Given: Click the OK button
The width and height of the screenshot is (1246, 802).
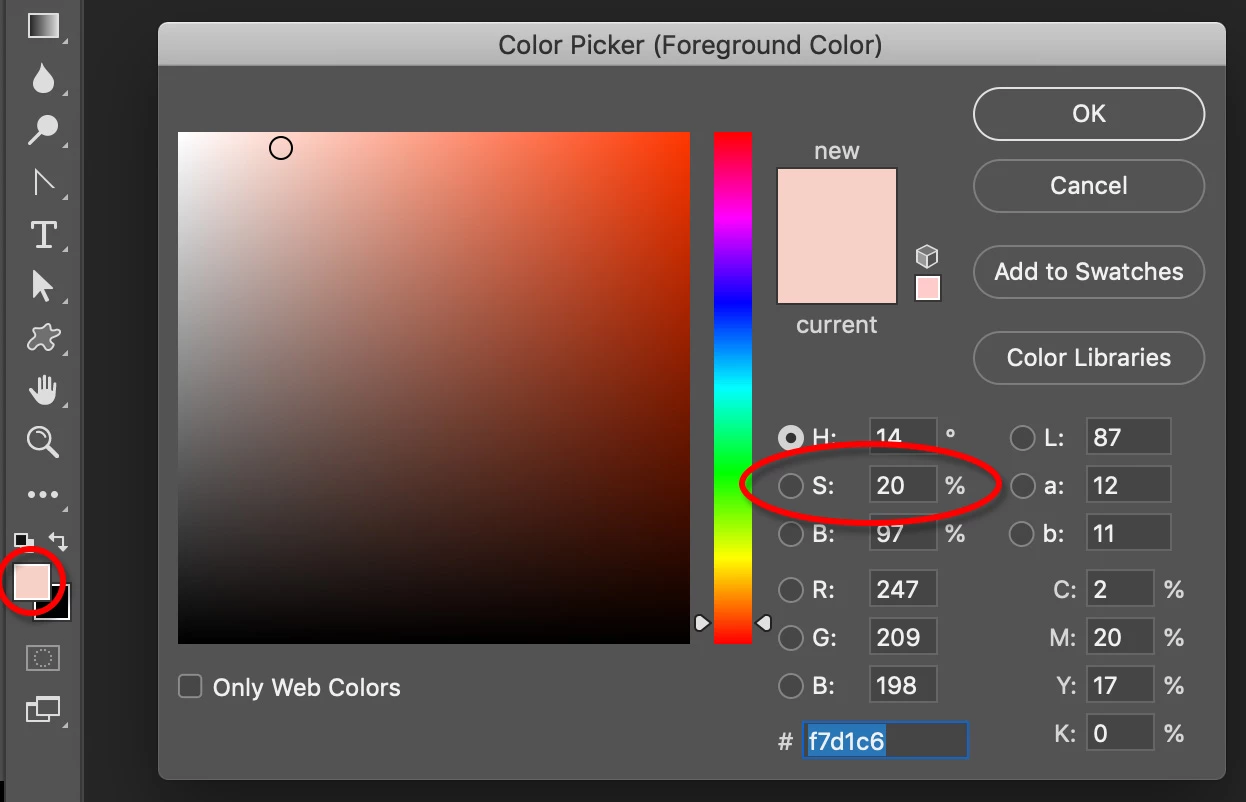Looking at the screenshot, I should point(1089,114).
